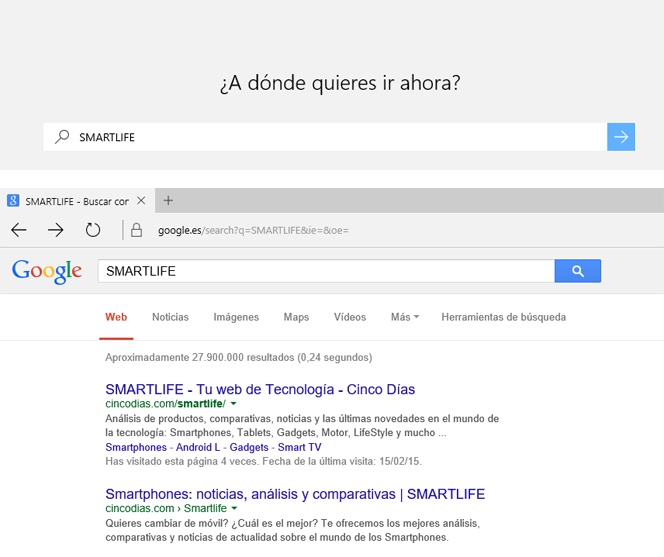This screenshot has height=557, width=664.
Task: Click the results count text 'Aproximadamente 27.900.000 resultados'
Action: (200, 357)
